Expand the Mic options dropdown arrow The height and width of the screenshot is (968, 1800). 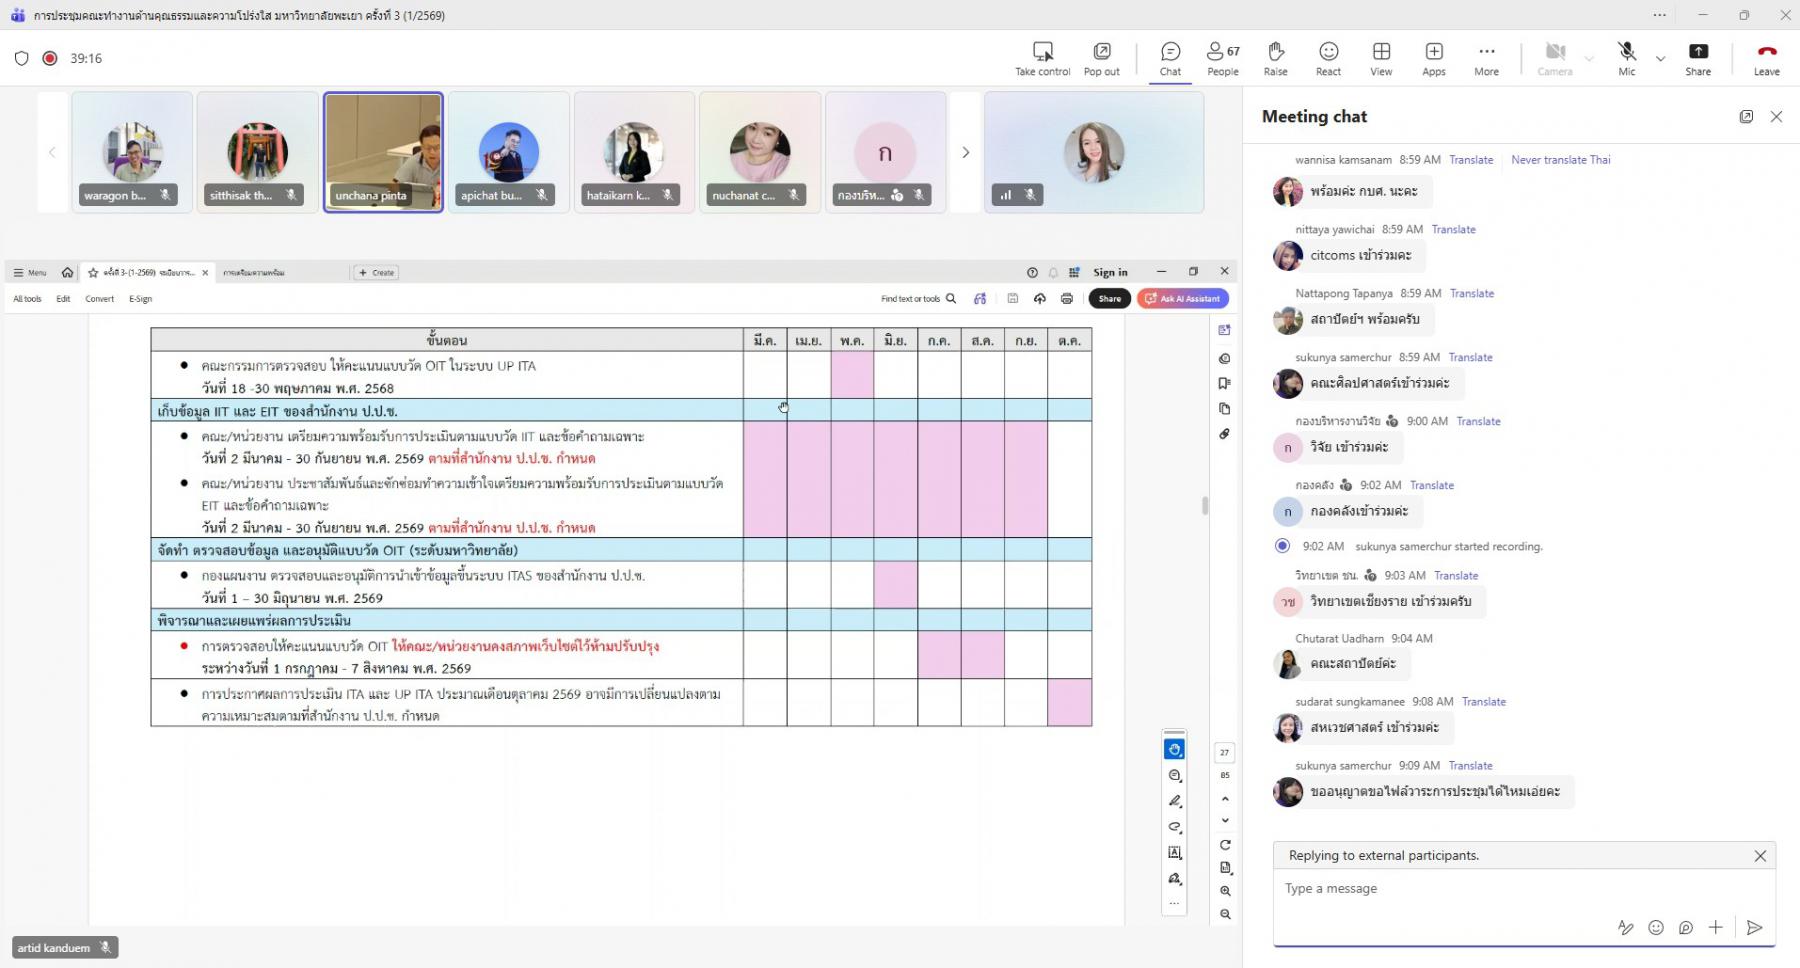tap(1661, 59)
